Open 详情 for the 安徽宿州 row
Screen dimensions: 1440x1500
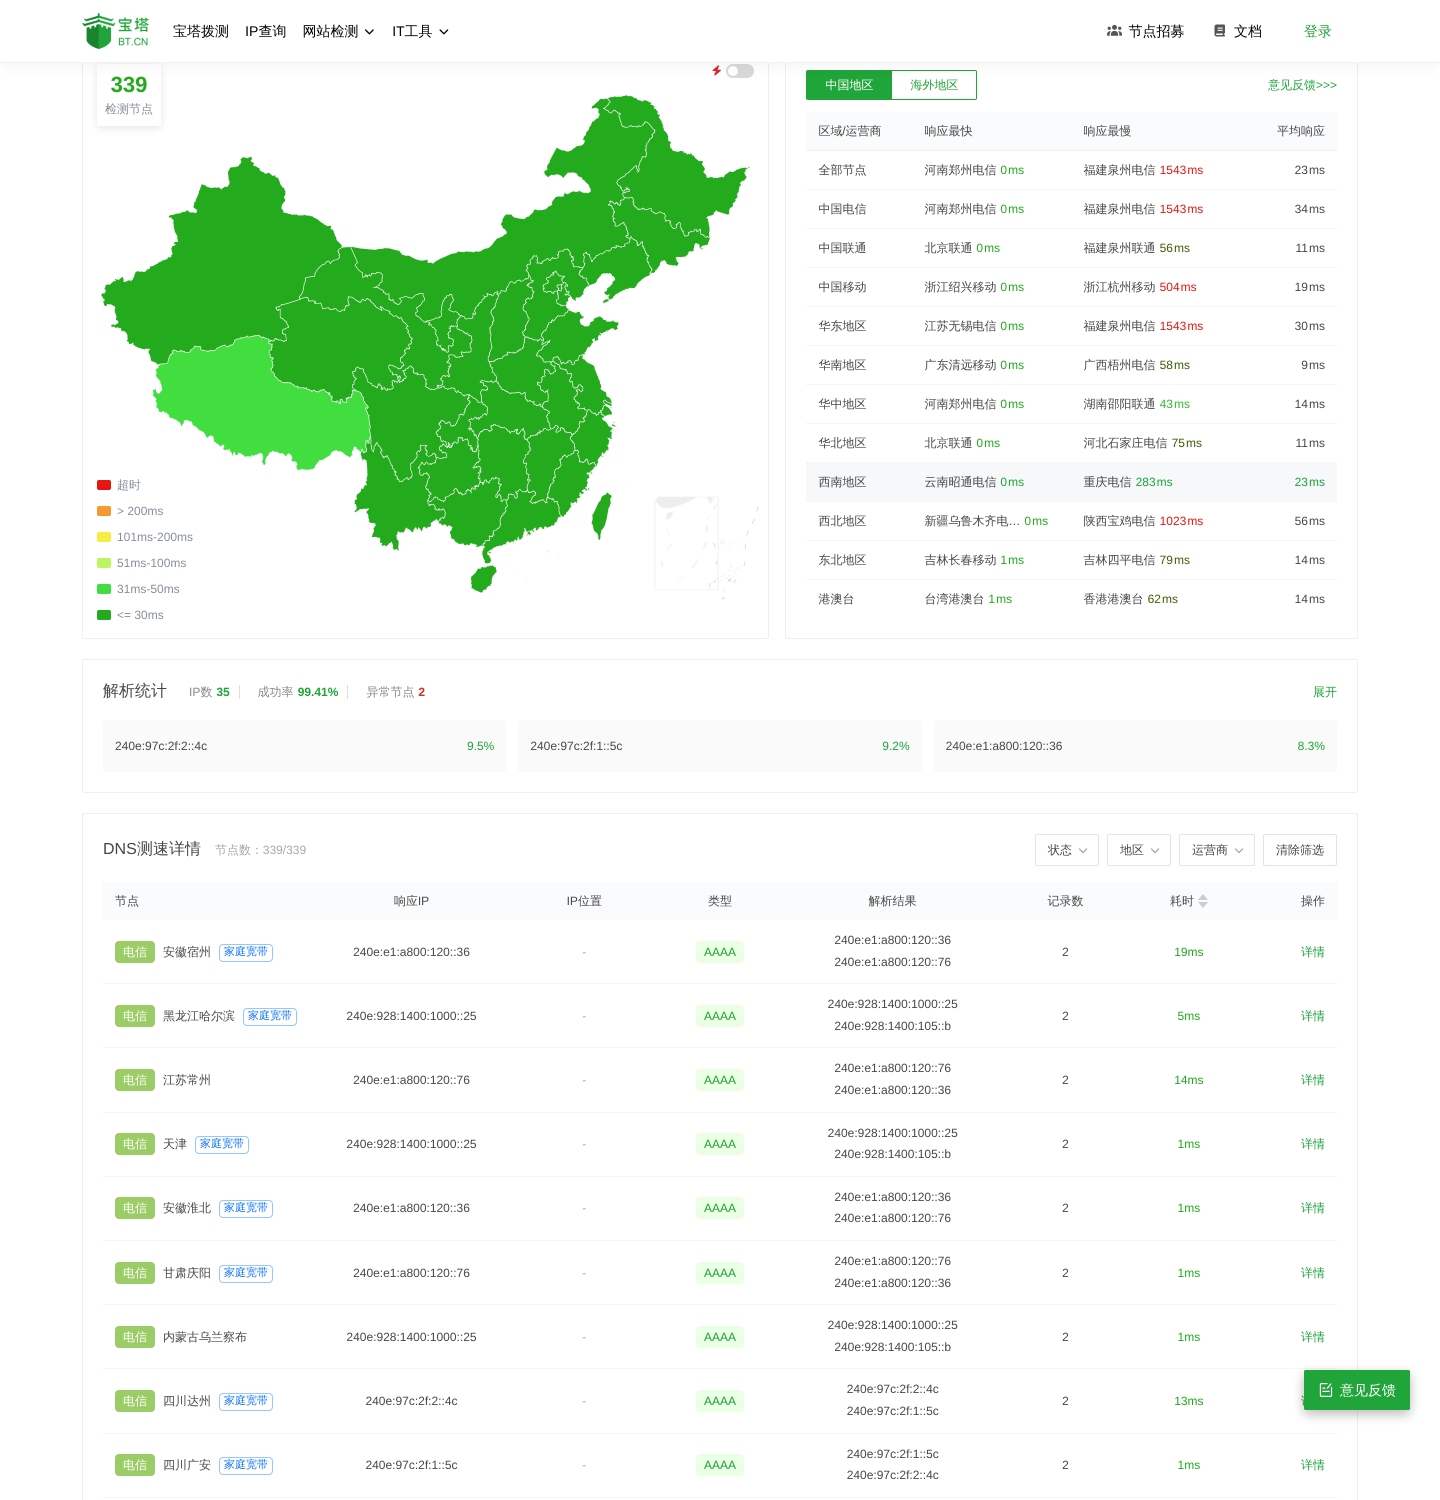[1313, 952]
